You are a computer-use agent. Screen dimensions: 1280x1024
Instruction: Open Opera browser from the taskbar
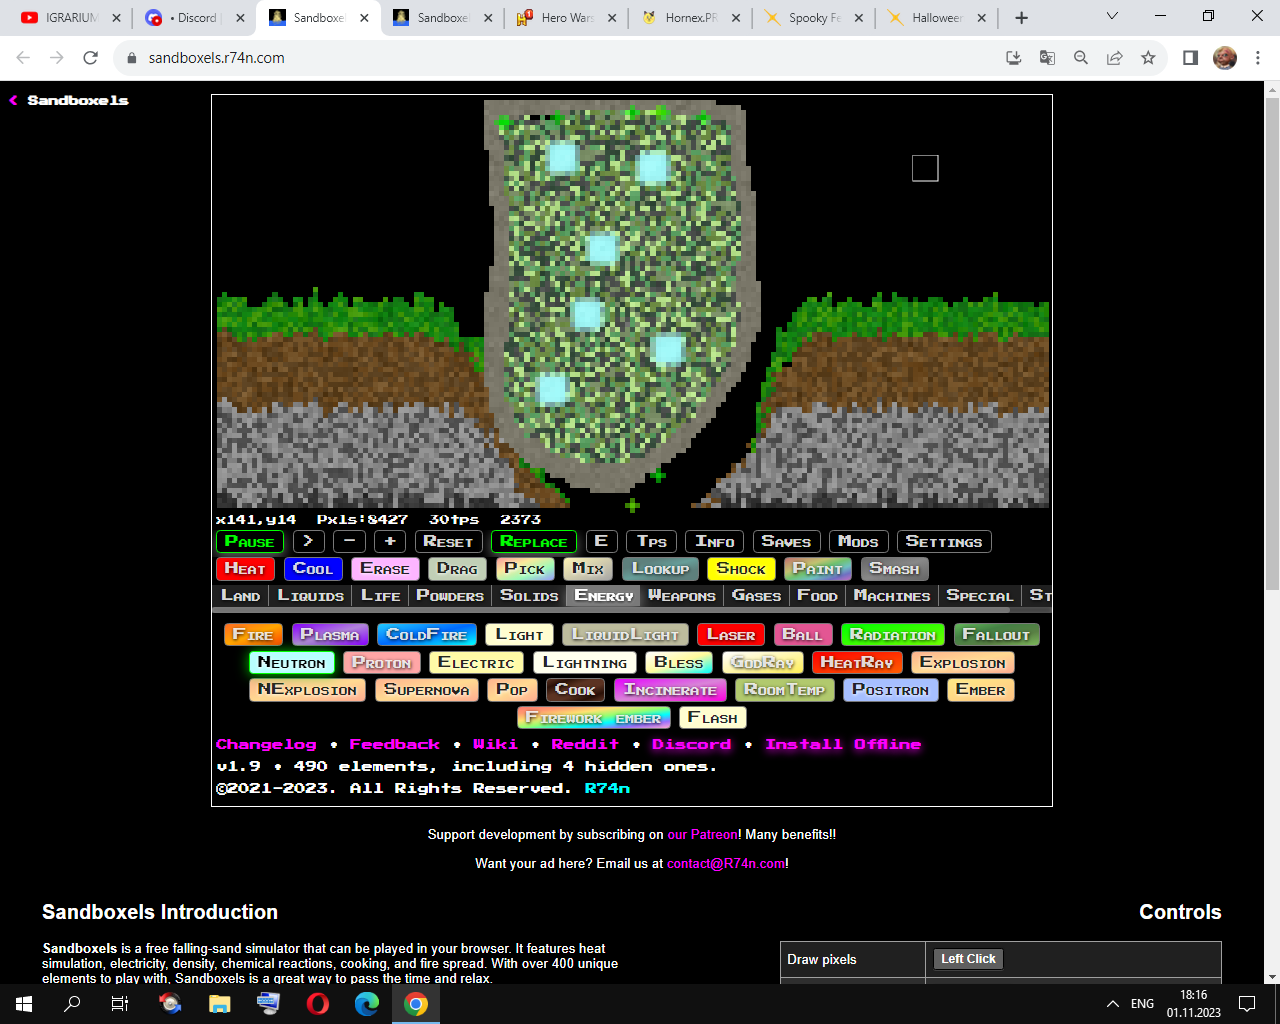(x=318, y=1004)
